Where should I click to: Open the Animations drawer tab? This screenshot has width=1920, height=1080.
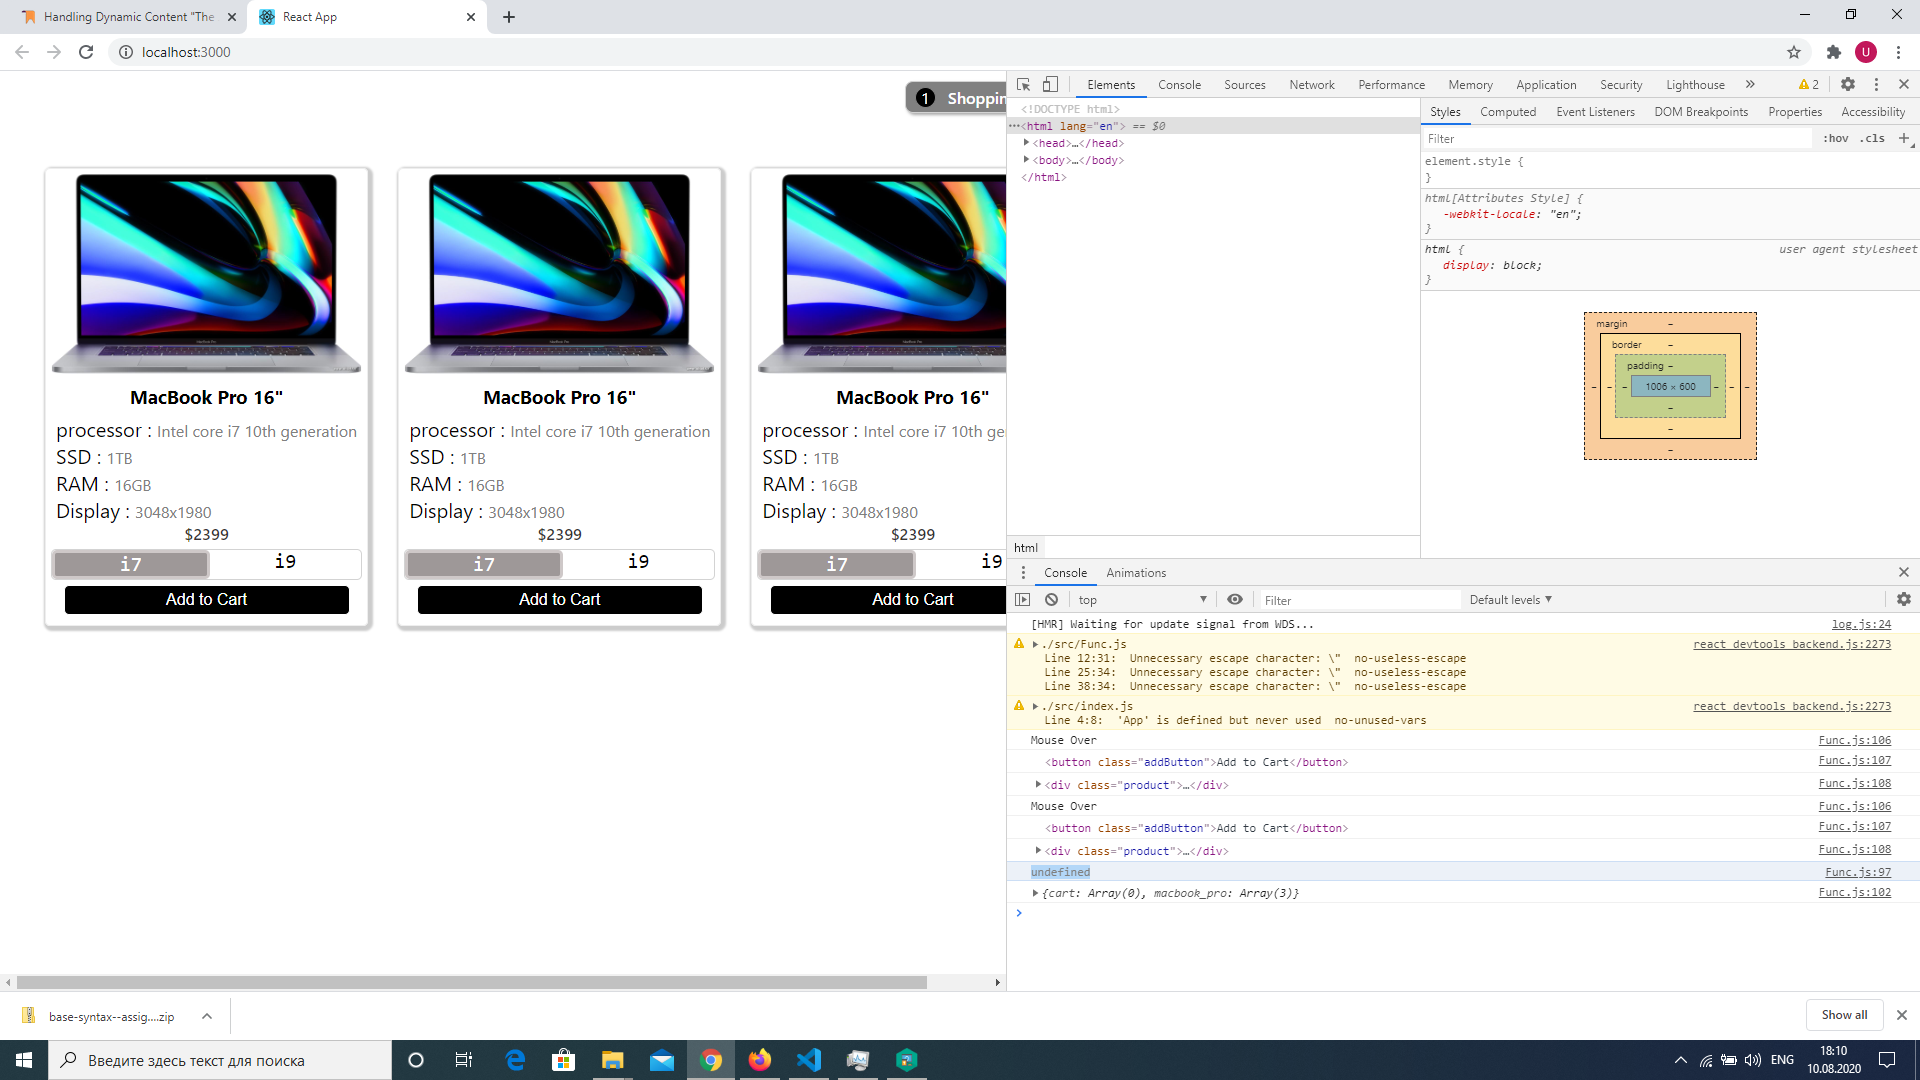click(x=1136, y=573)
